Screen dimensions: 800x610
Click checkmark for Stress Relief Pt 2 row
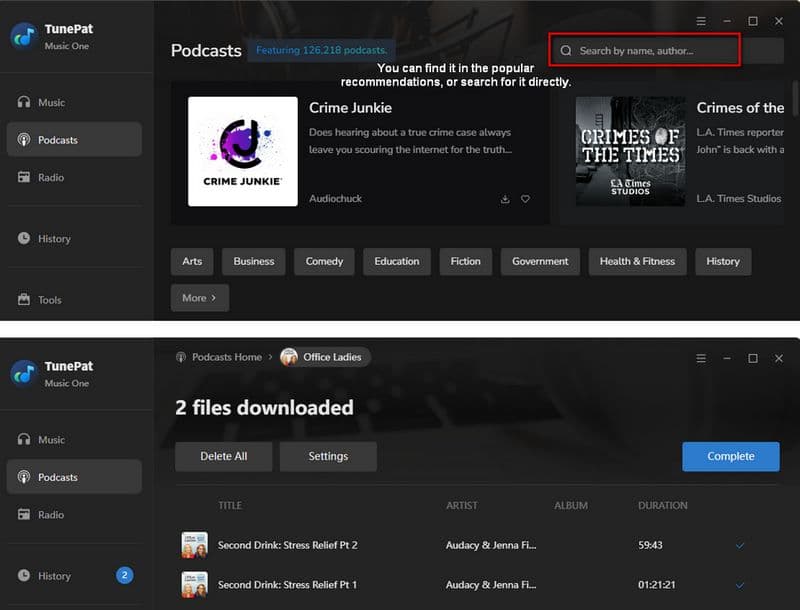(x=739, y=546)
